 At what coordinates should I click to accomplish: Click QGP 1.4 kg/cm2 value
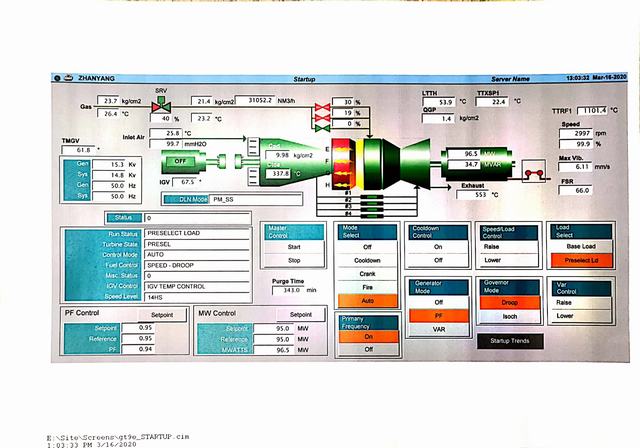(x=439, y=118)
